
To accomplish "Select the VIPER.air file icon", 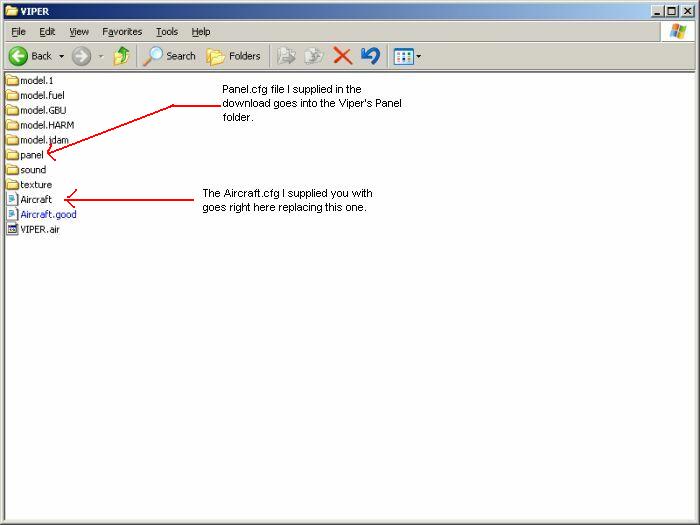I will pos(12,229).
